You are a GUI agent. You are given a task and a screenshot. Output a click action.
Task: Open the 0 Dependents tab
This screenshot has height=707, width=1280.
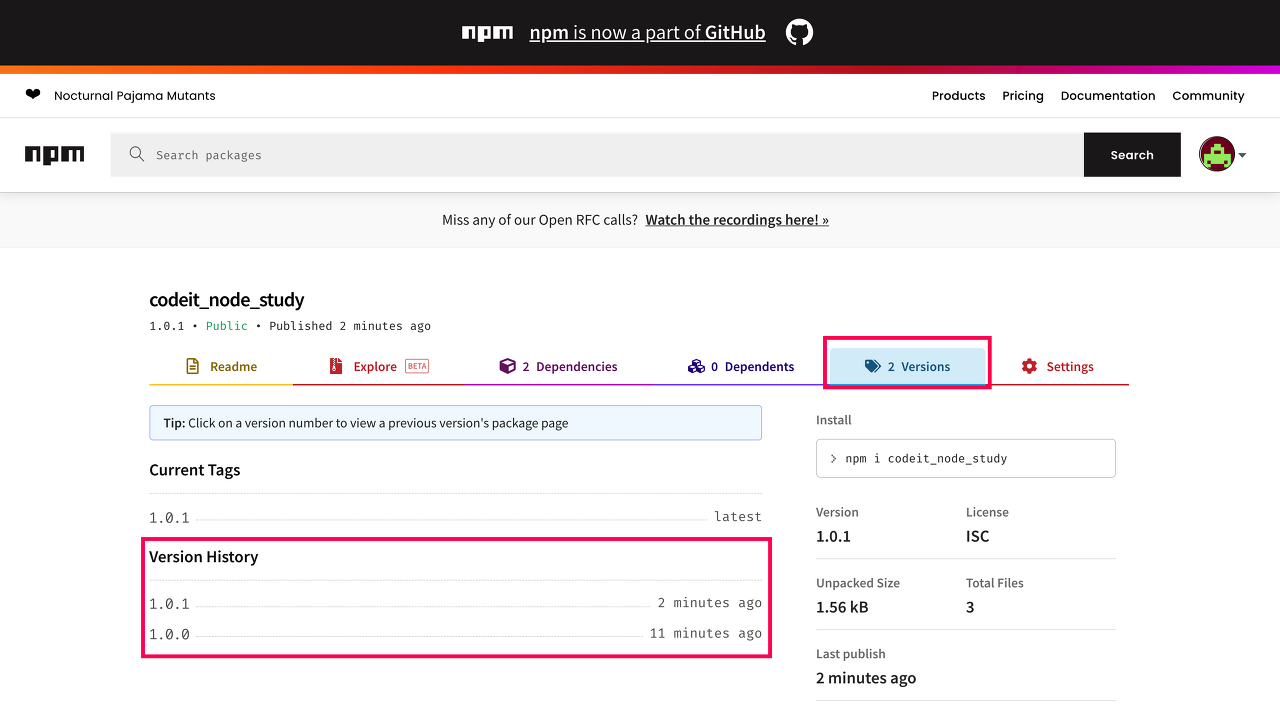pos(741,367)
